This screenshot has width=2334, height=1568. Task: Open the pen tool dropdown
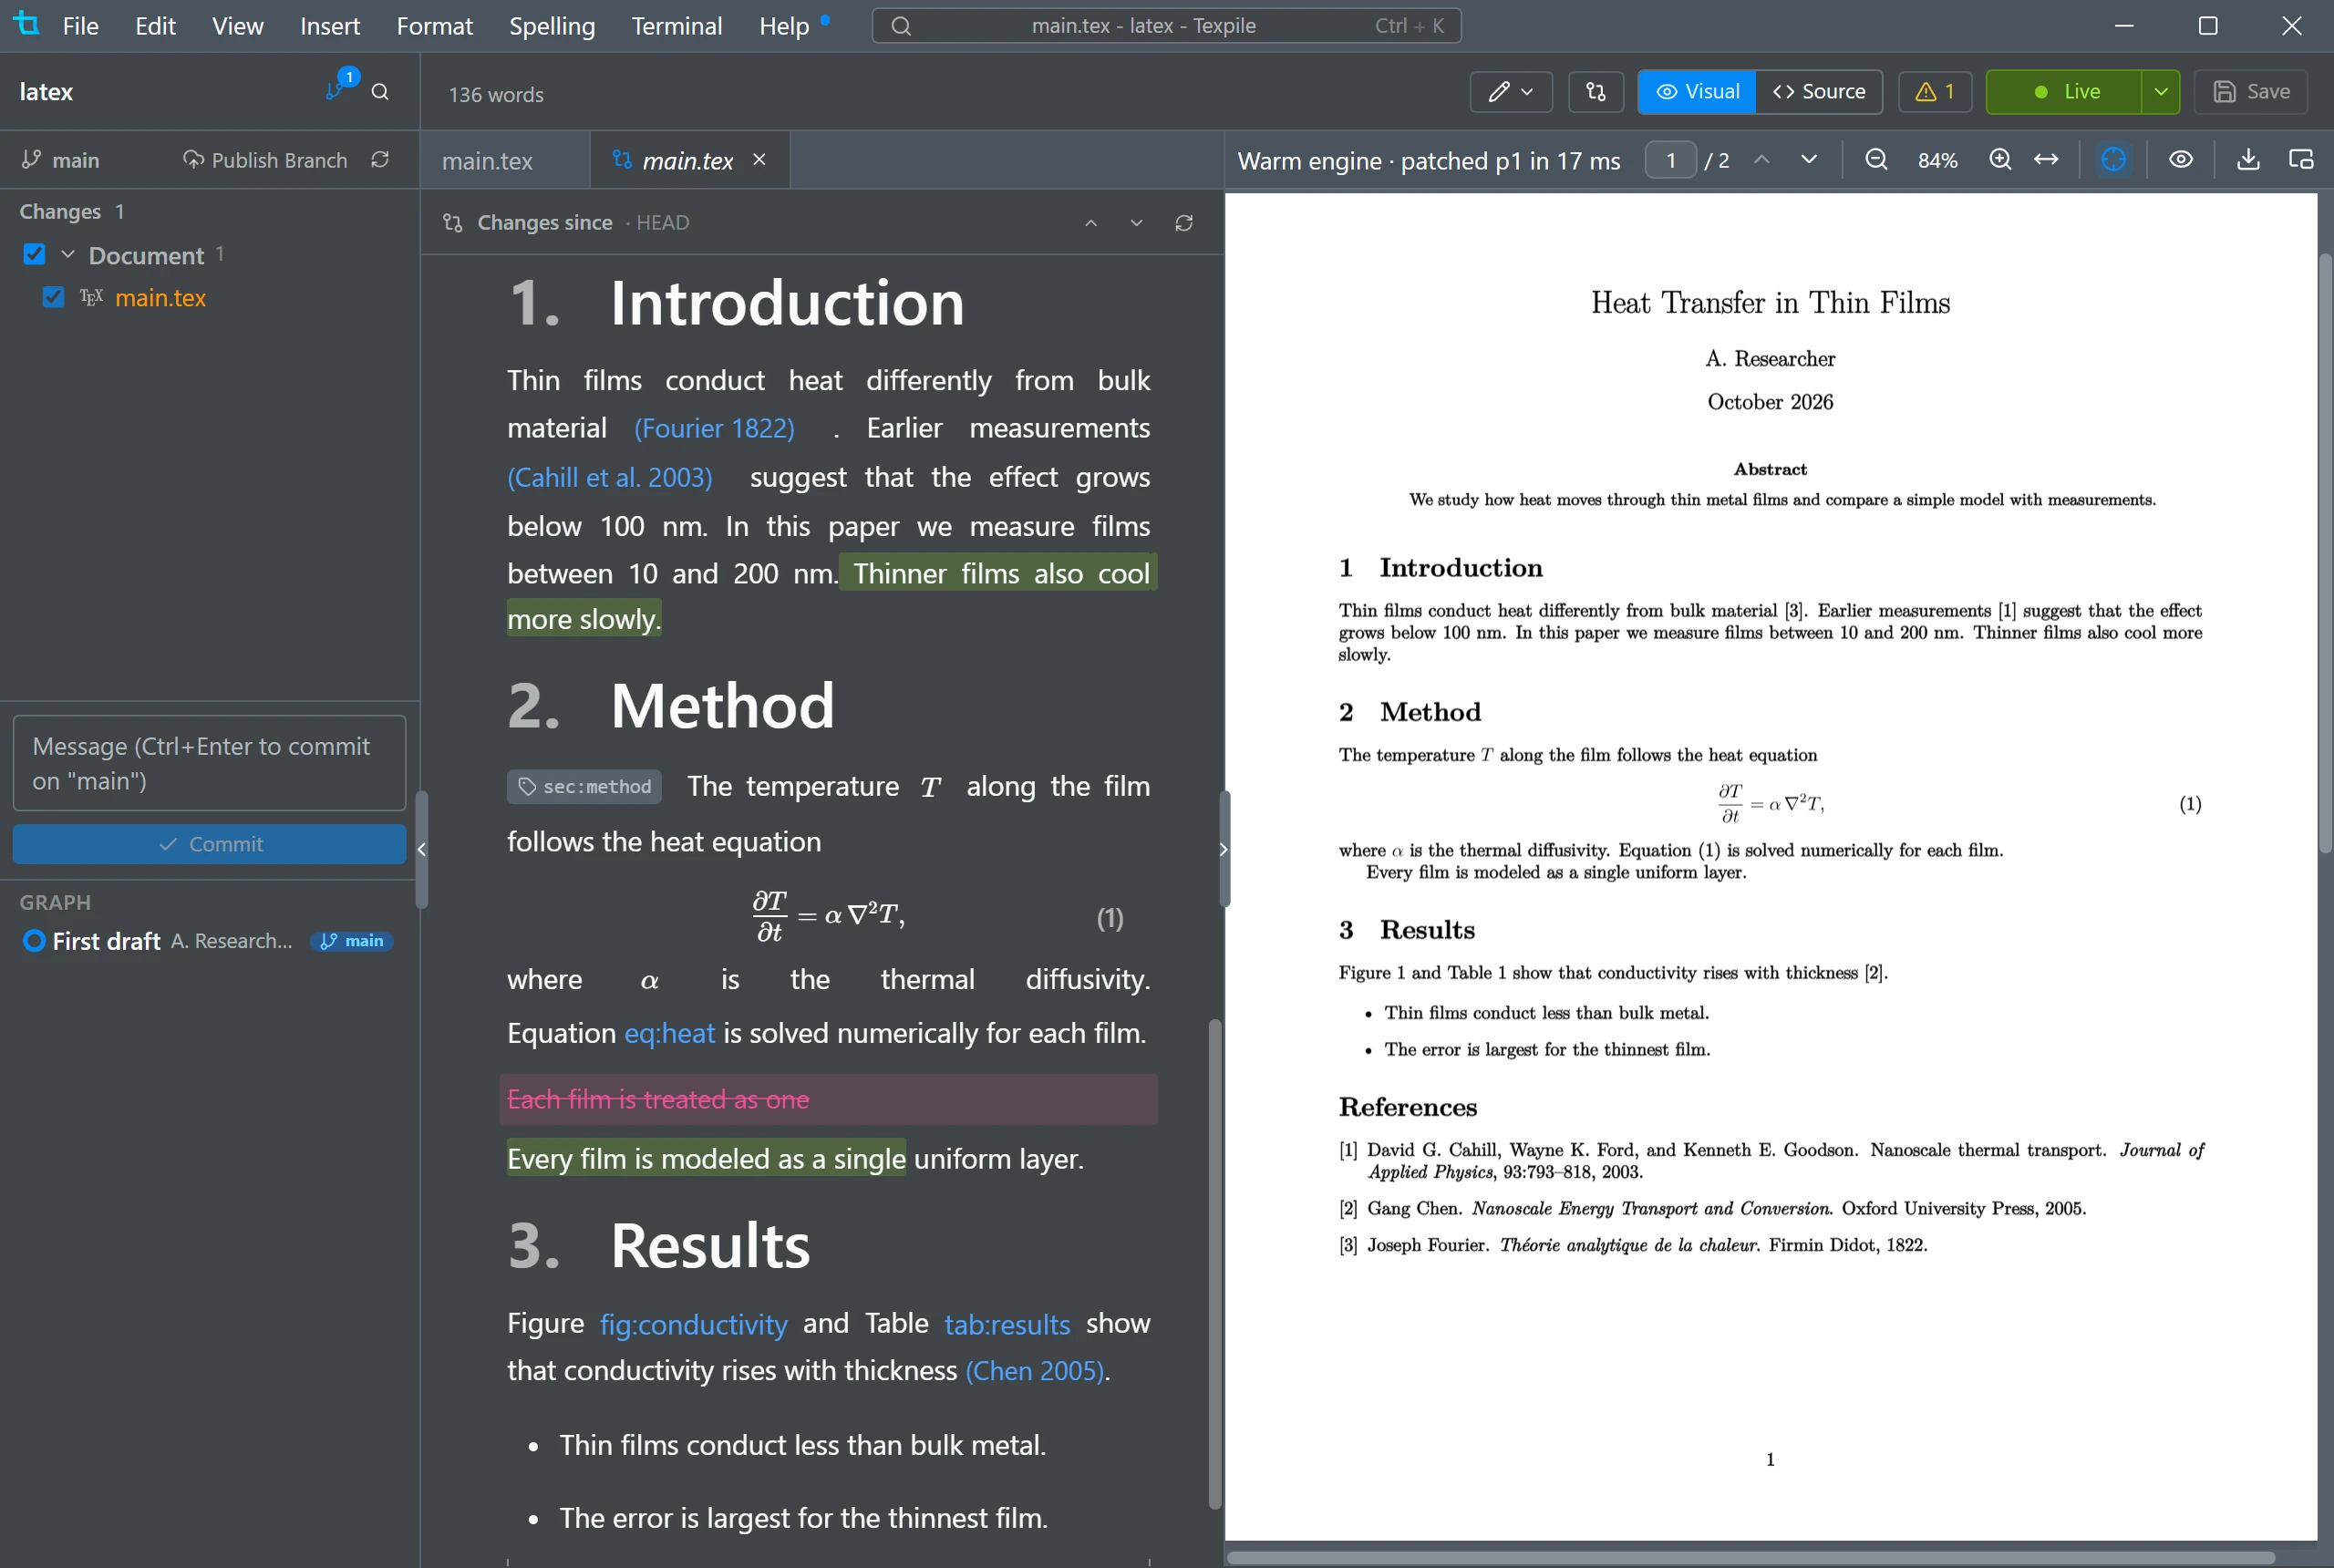1510,92
